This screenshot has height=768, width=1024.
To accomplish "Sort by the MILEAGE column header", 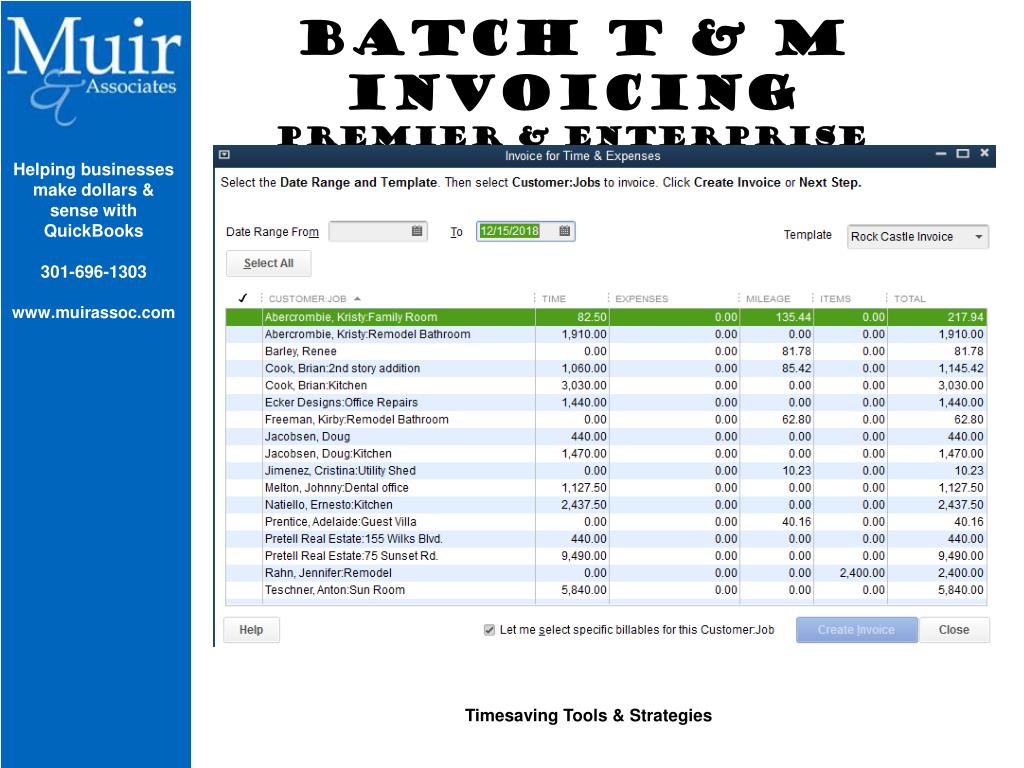I will coord(768,298).
